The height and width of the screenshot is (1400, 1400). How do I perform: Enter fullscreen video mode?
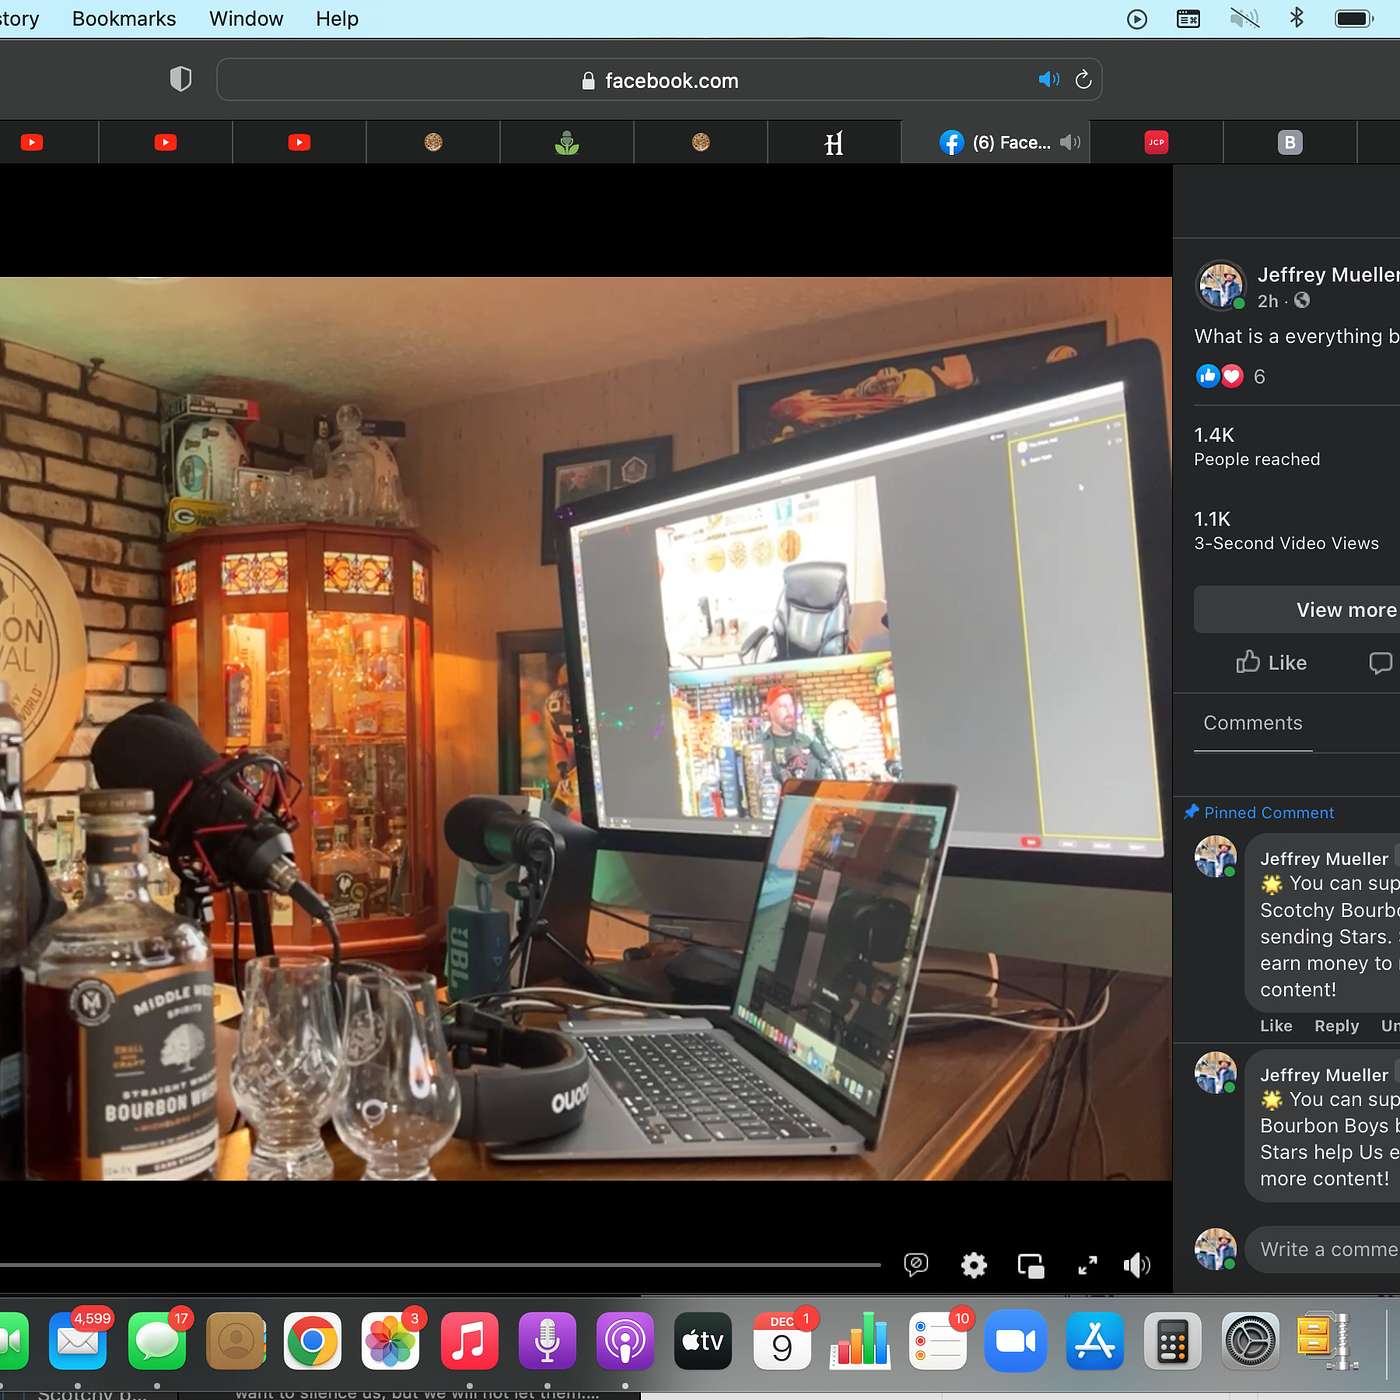1087,1265
